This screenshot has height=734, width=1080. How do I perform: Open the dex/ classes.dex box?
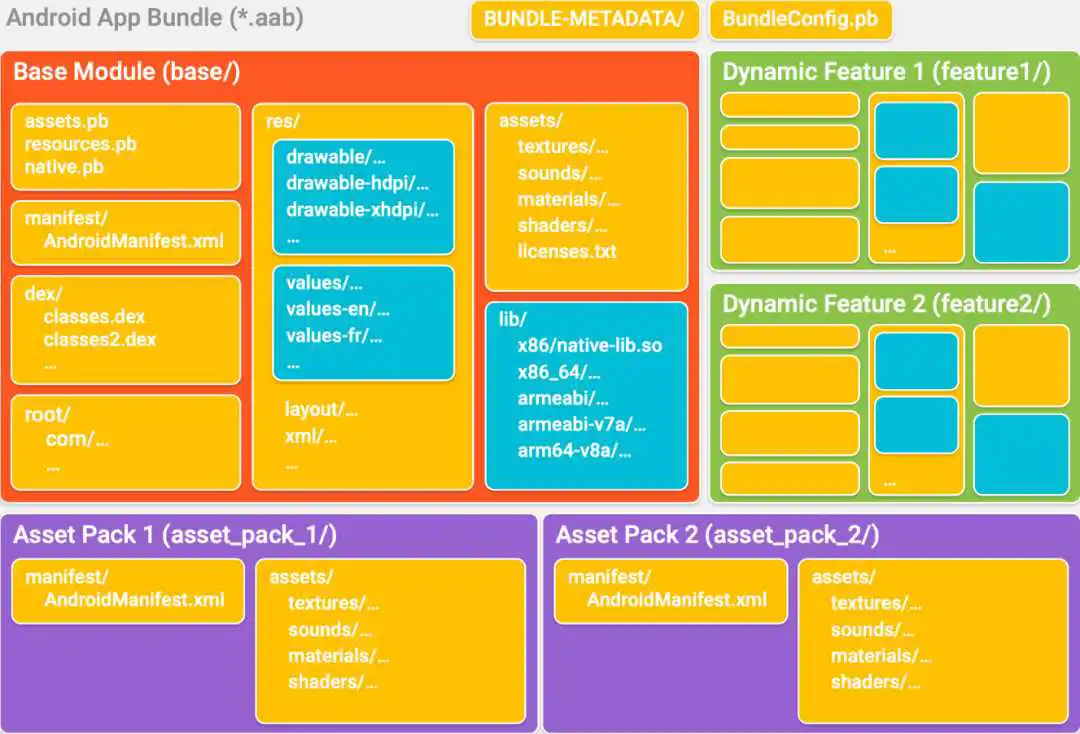pyautogui.click(x=126, y=330)
